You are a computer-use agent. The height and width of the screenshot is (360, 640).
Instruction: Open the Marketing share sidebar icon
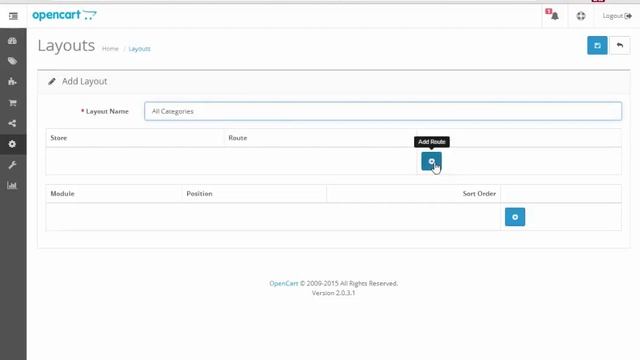click(x=12, y=123)
